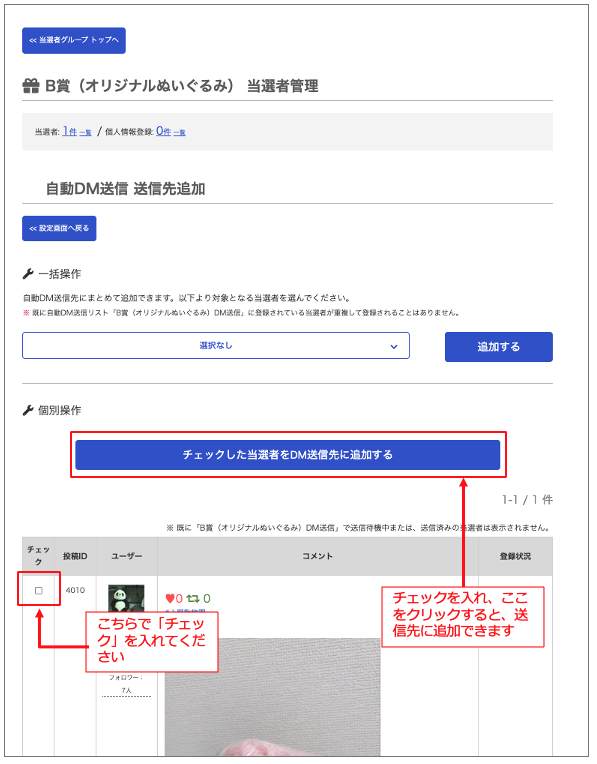The height and width of the screenshot is (764, 597).
Task: Click the チェック column header
Action: pos(39,556)
